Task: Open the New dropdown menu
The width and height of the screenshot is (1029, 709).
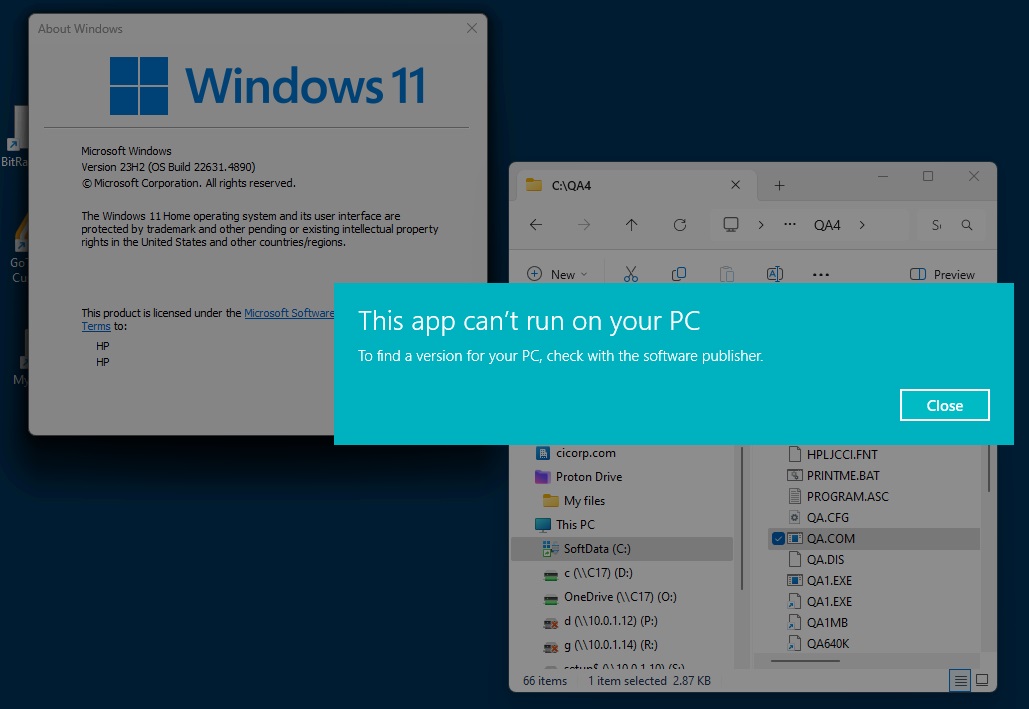Action: click(557, 274)
